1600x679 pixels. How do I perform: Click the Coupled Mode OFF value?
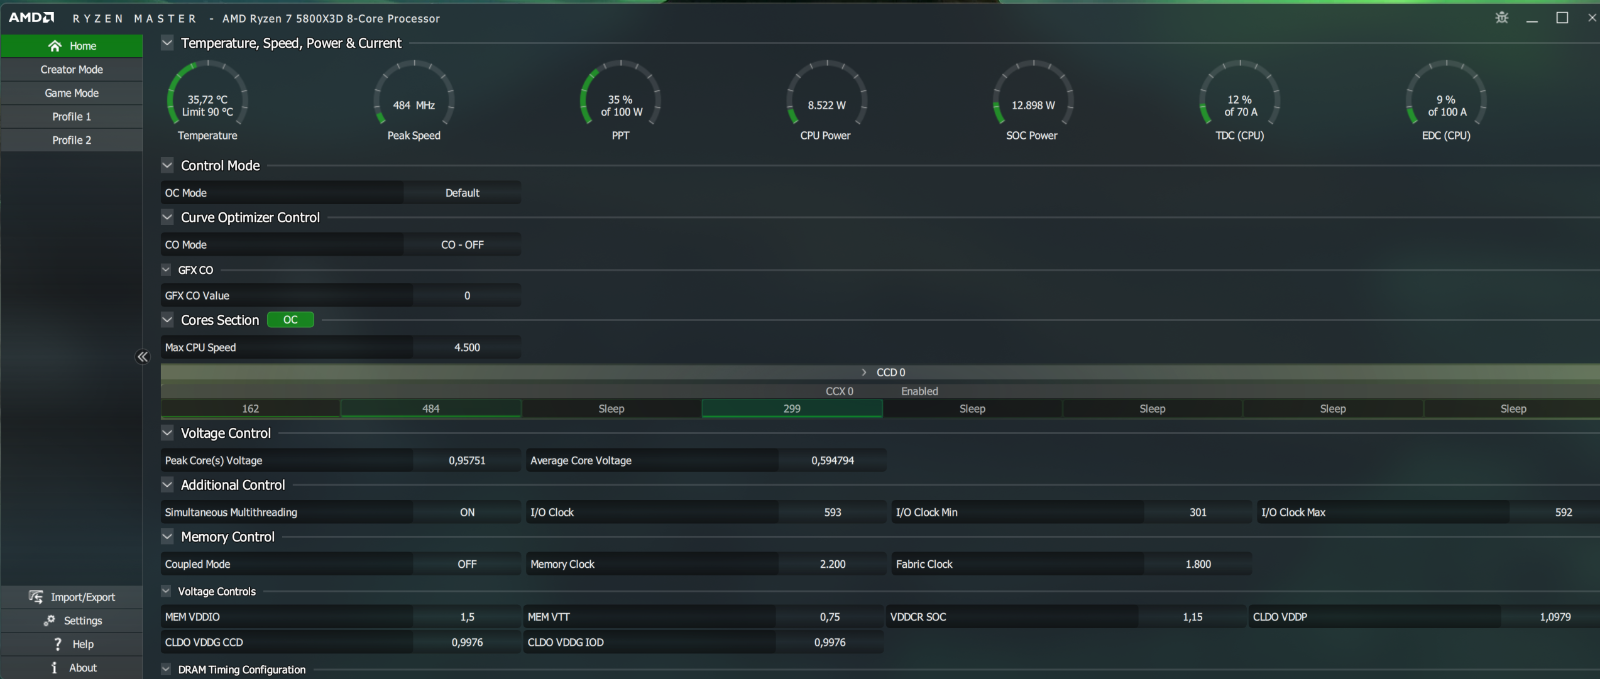tap(467, 564)
